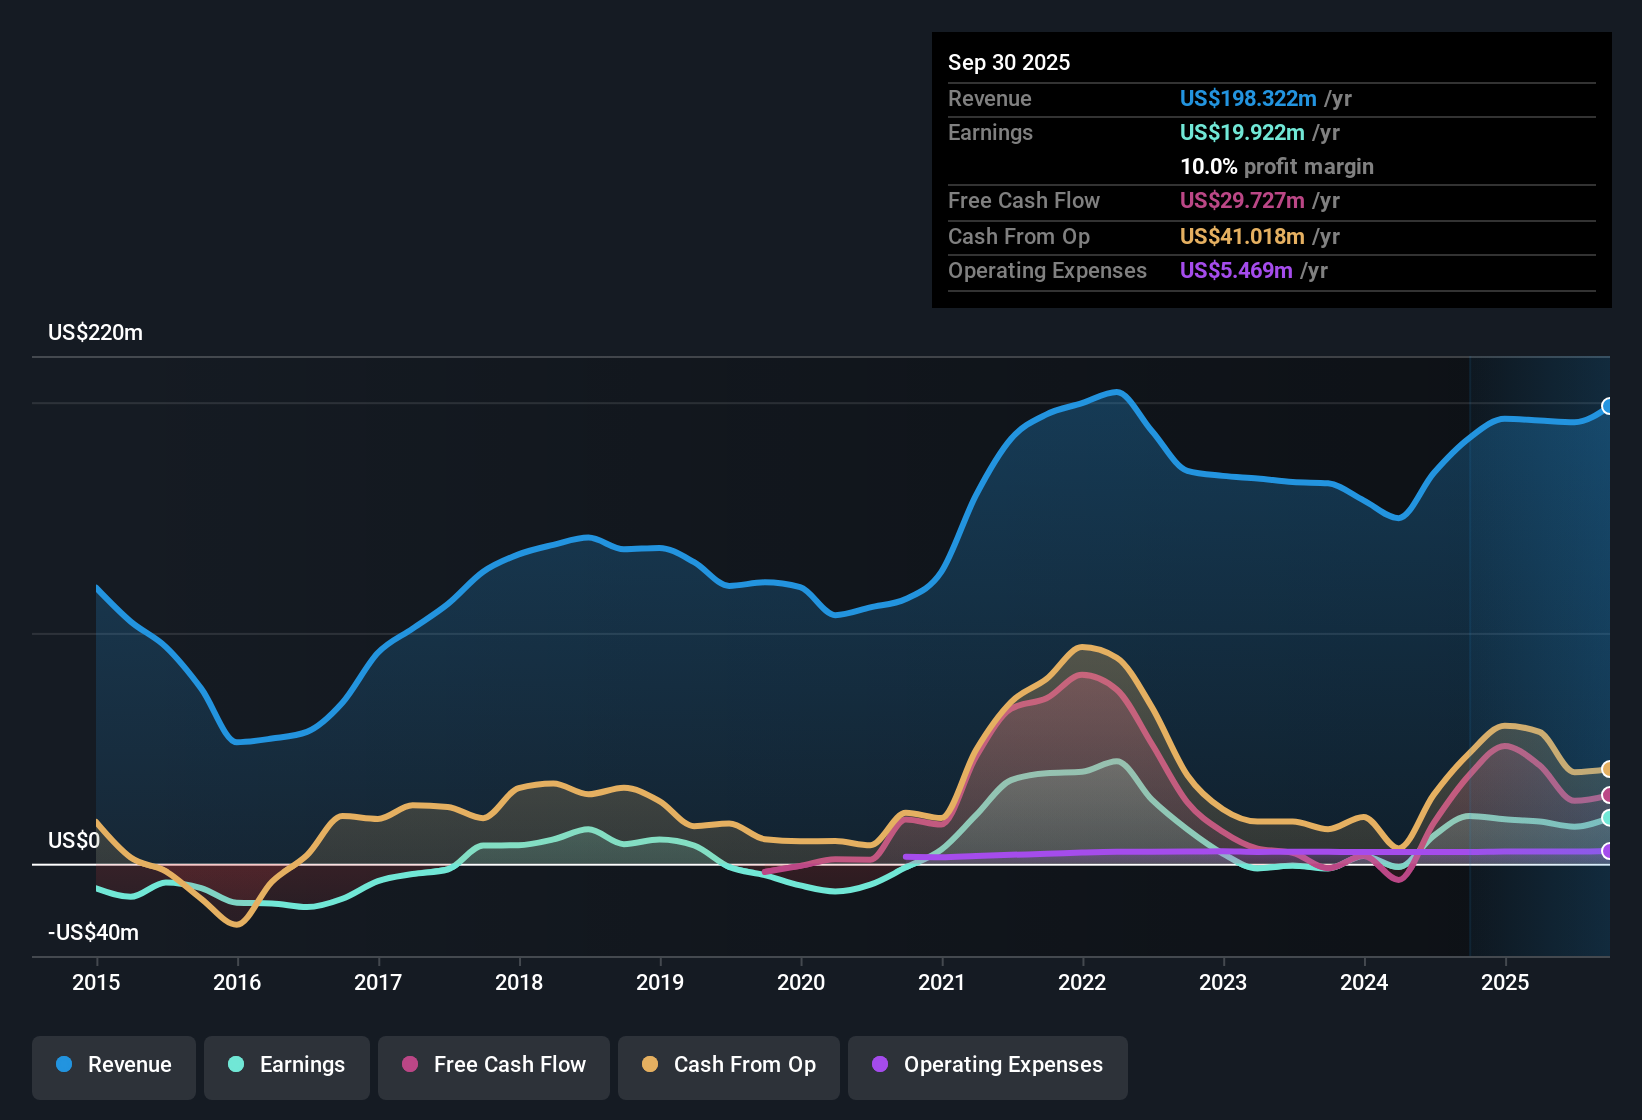
Task: Select the Revenue endpoint marker on the chart
Action: pos(1608,406)
